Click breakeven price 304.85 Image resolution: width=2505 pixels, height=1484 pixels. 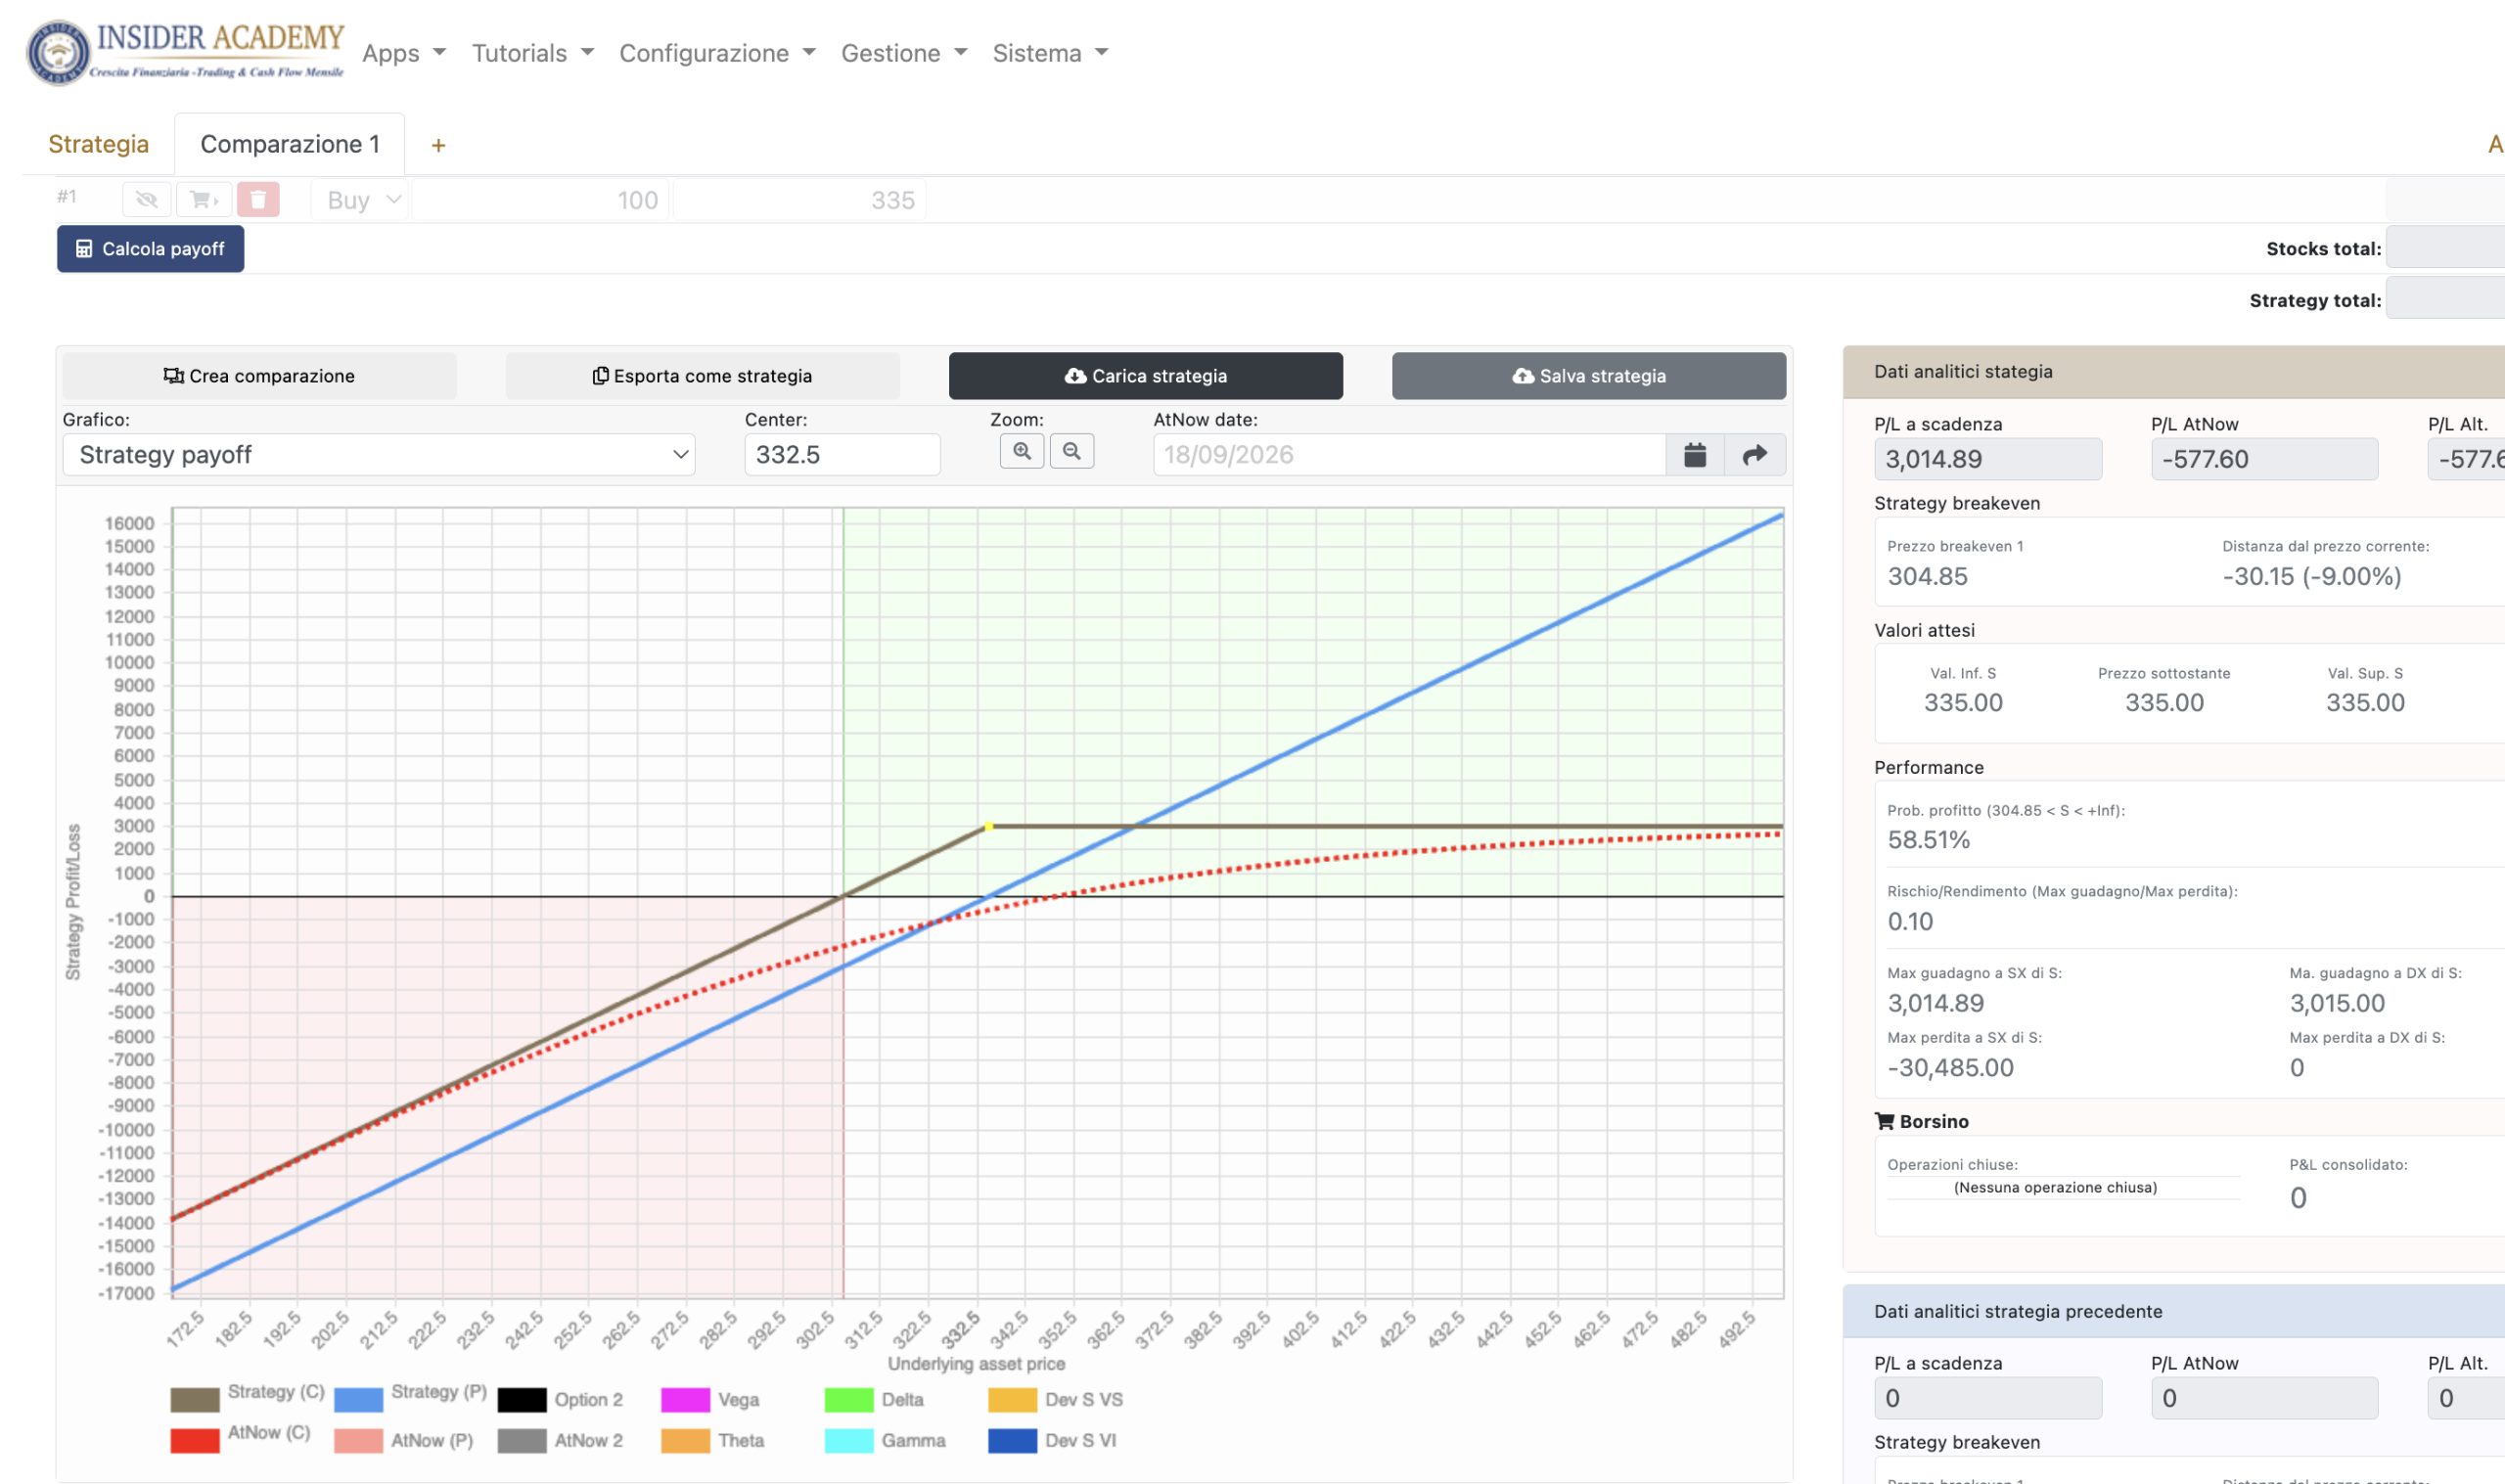(1927, 576)
